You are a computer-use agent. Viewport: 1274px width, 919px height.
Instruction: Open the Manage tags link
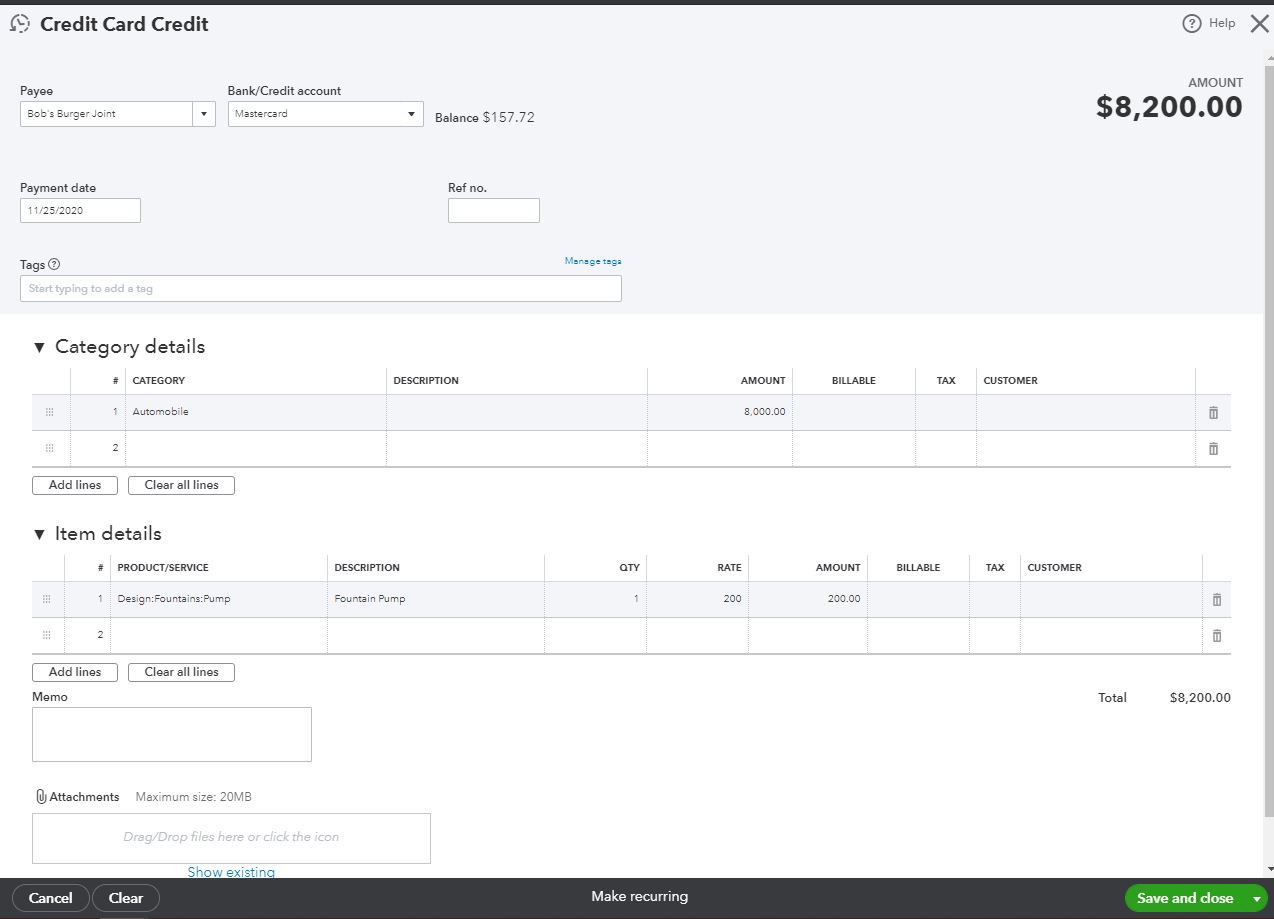[x=593, y=261]
